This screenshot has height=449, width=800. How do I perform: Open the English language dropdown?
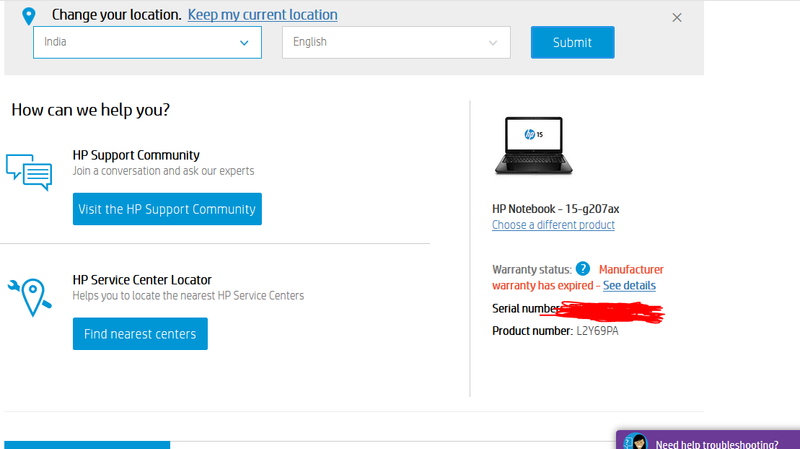pyautogui.click(x=396, y=42)
